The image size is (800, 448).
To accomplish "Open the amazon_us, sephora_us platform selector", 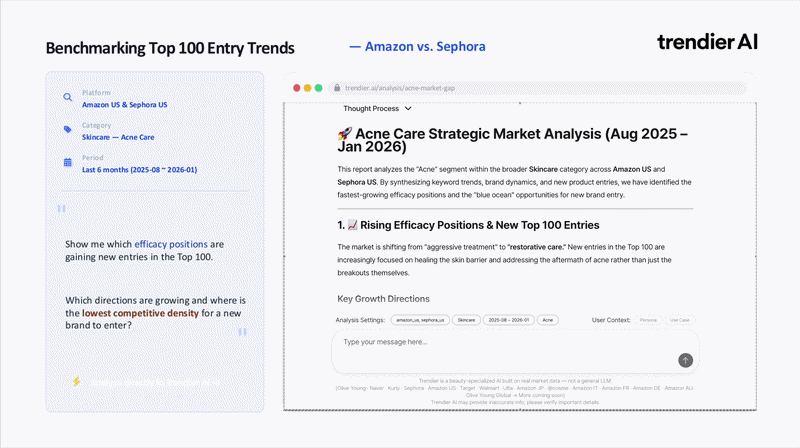I will click(x=419, y=320).
